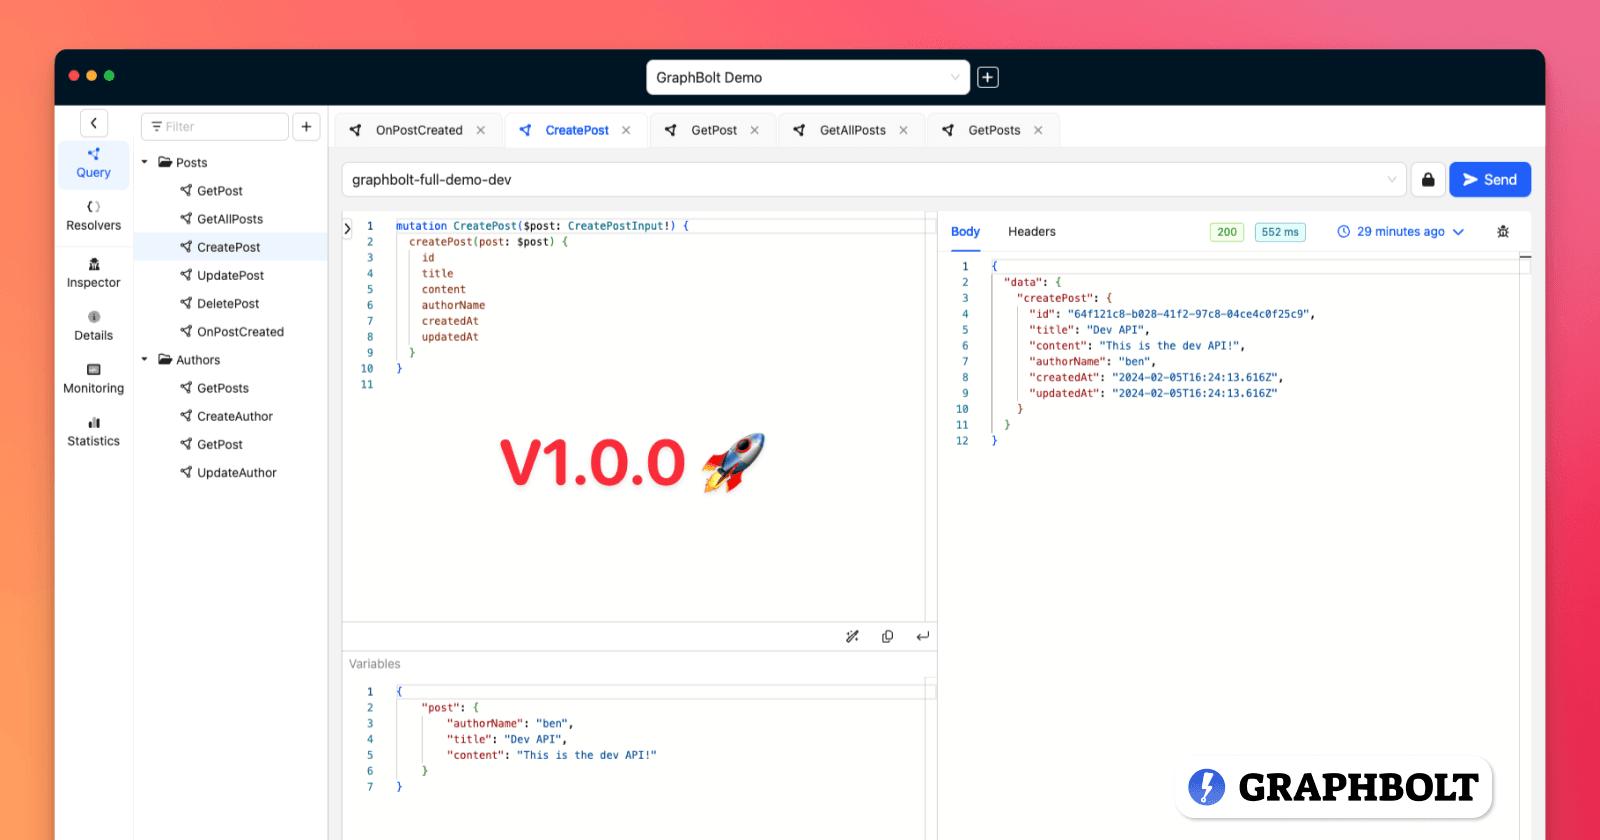The image size is (1600, 840).
Task: Click the "id" value line in response
Action: [1172, 314]
